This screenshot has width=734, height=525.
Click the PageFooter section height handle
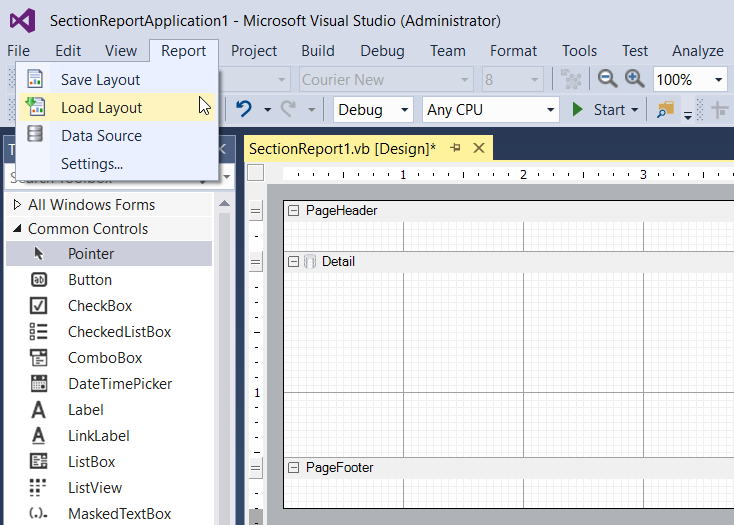[x=256, y=467]
